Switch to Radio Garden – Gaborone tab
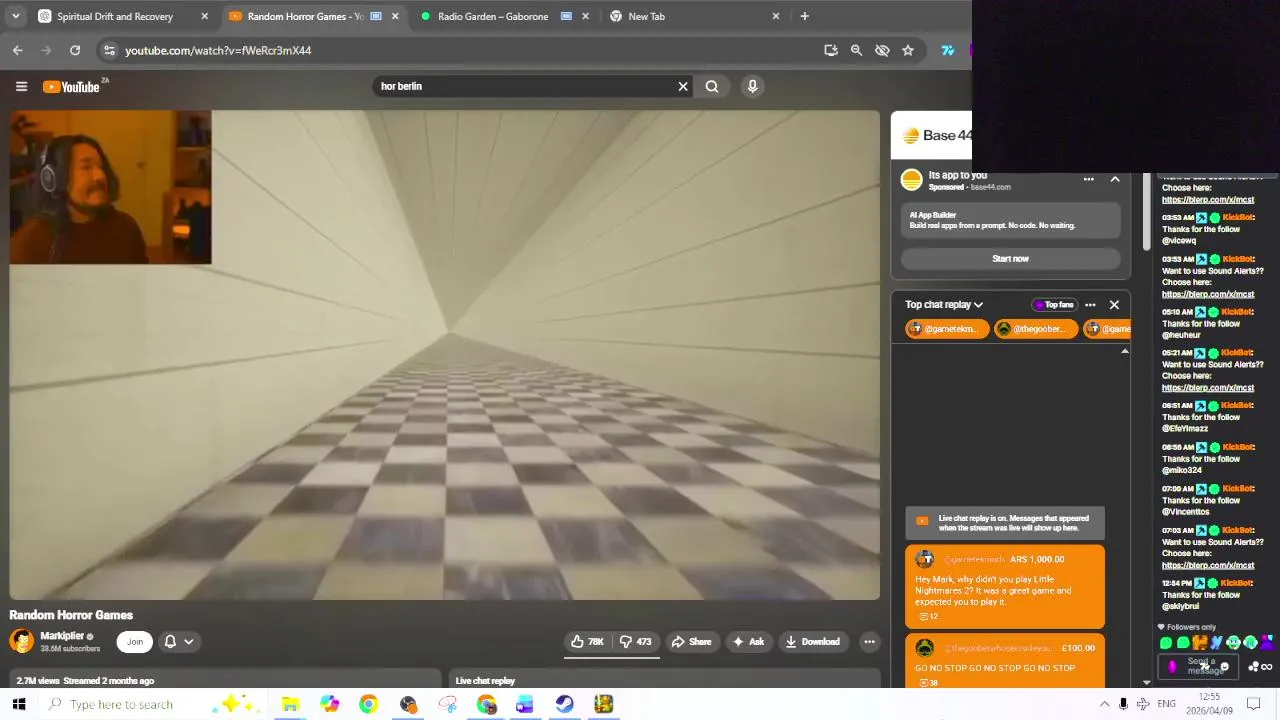 (493, 16)
